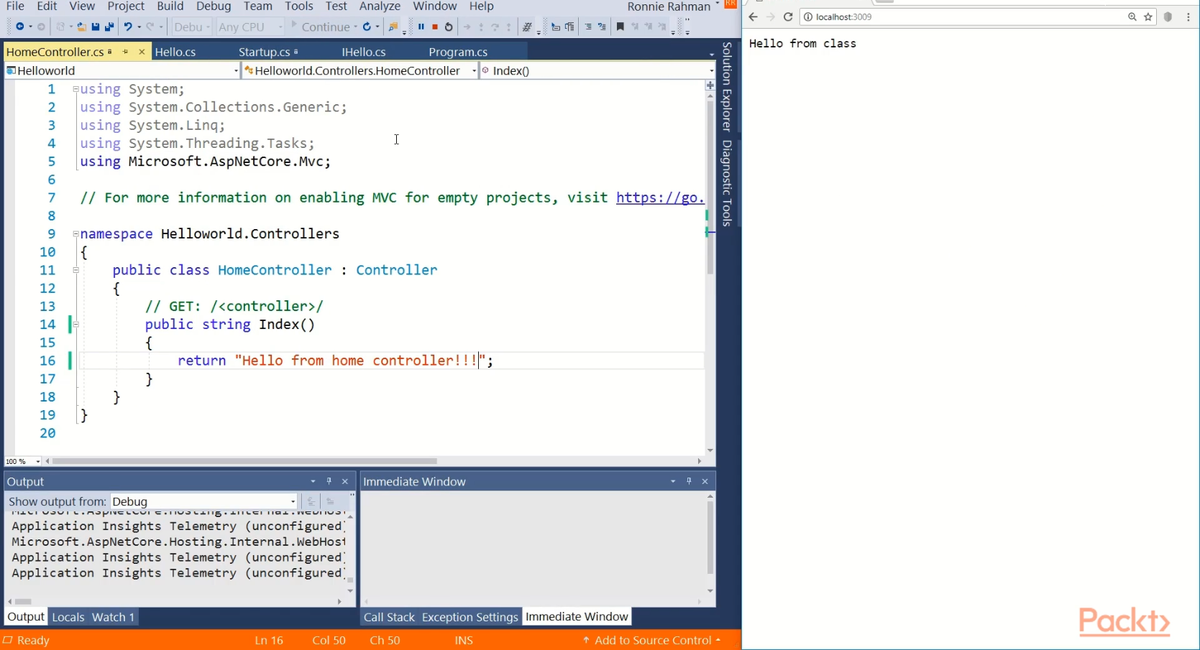The image size is (1200, 650).
Task: Click the Pause (Break All) debug icon
Action: coord(421,27)
